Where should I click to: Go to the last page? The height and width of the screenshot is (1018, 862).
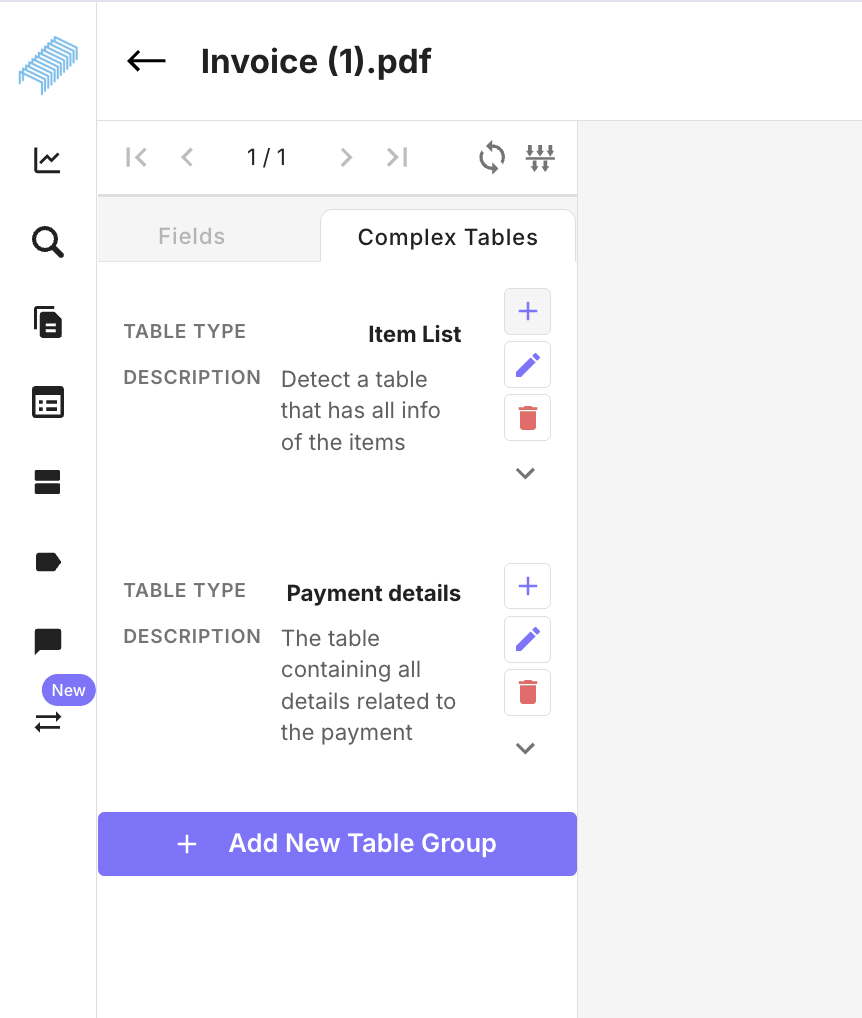[397, 157]
